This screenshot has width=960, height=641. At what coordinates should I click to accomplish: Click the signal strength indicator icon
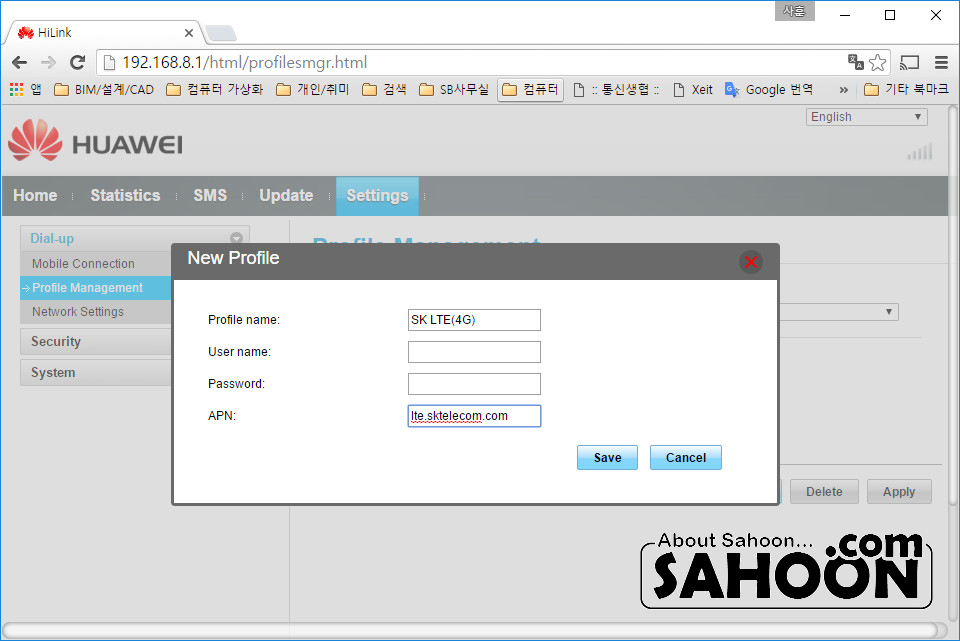coord(920,151)
